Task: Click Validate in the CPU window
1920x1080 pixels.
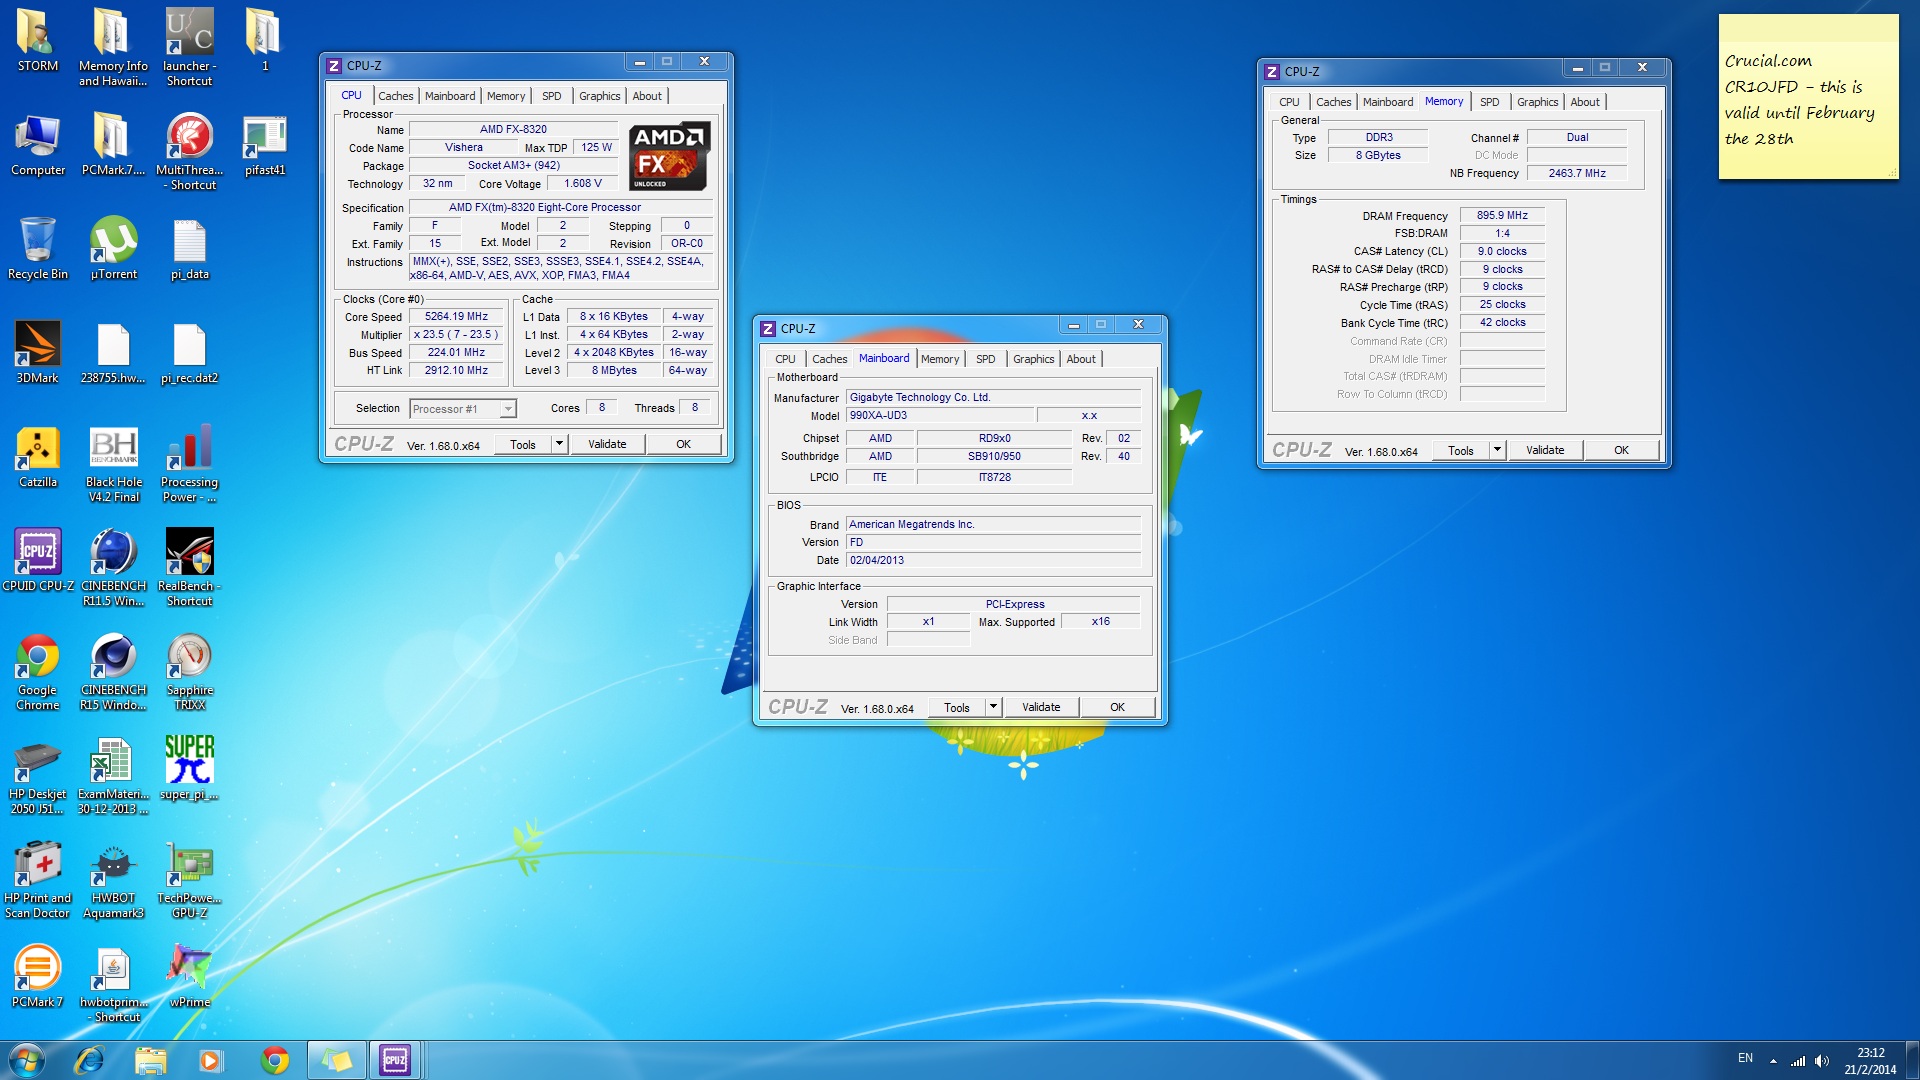Action: click(x=607, y=444)
